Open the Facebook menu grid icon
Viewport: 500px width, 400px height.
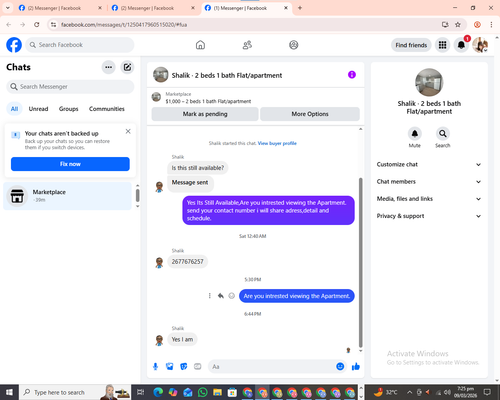(442, 45)
